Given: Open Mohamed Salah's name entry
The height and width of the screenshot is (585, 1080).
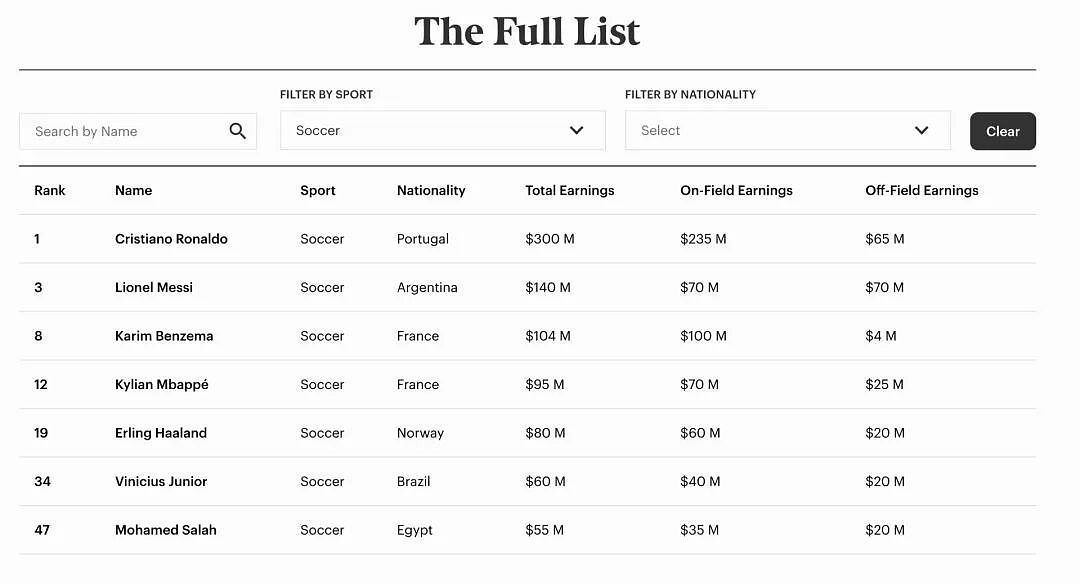Looking at the screenshot, I should coord(166,530).
